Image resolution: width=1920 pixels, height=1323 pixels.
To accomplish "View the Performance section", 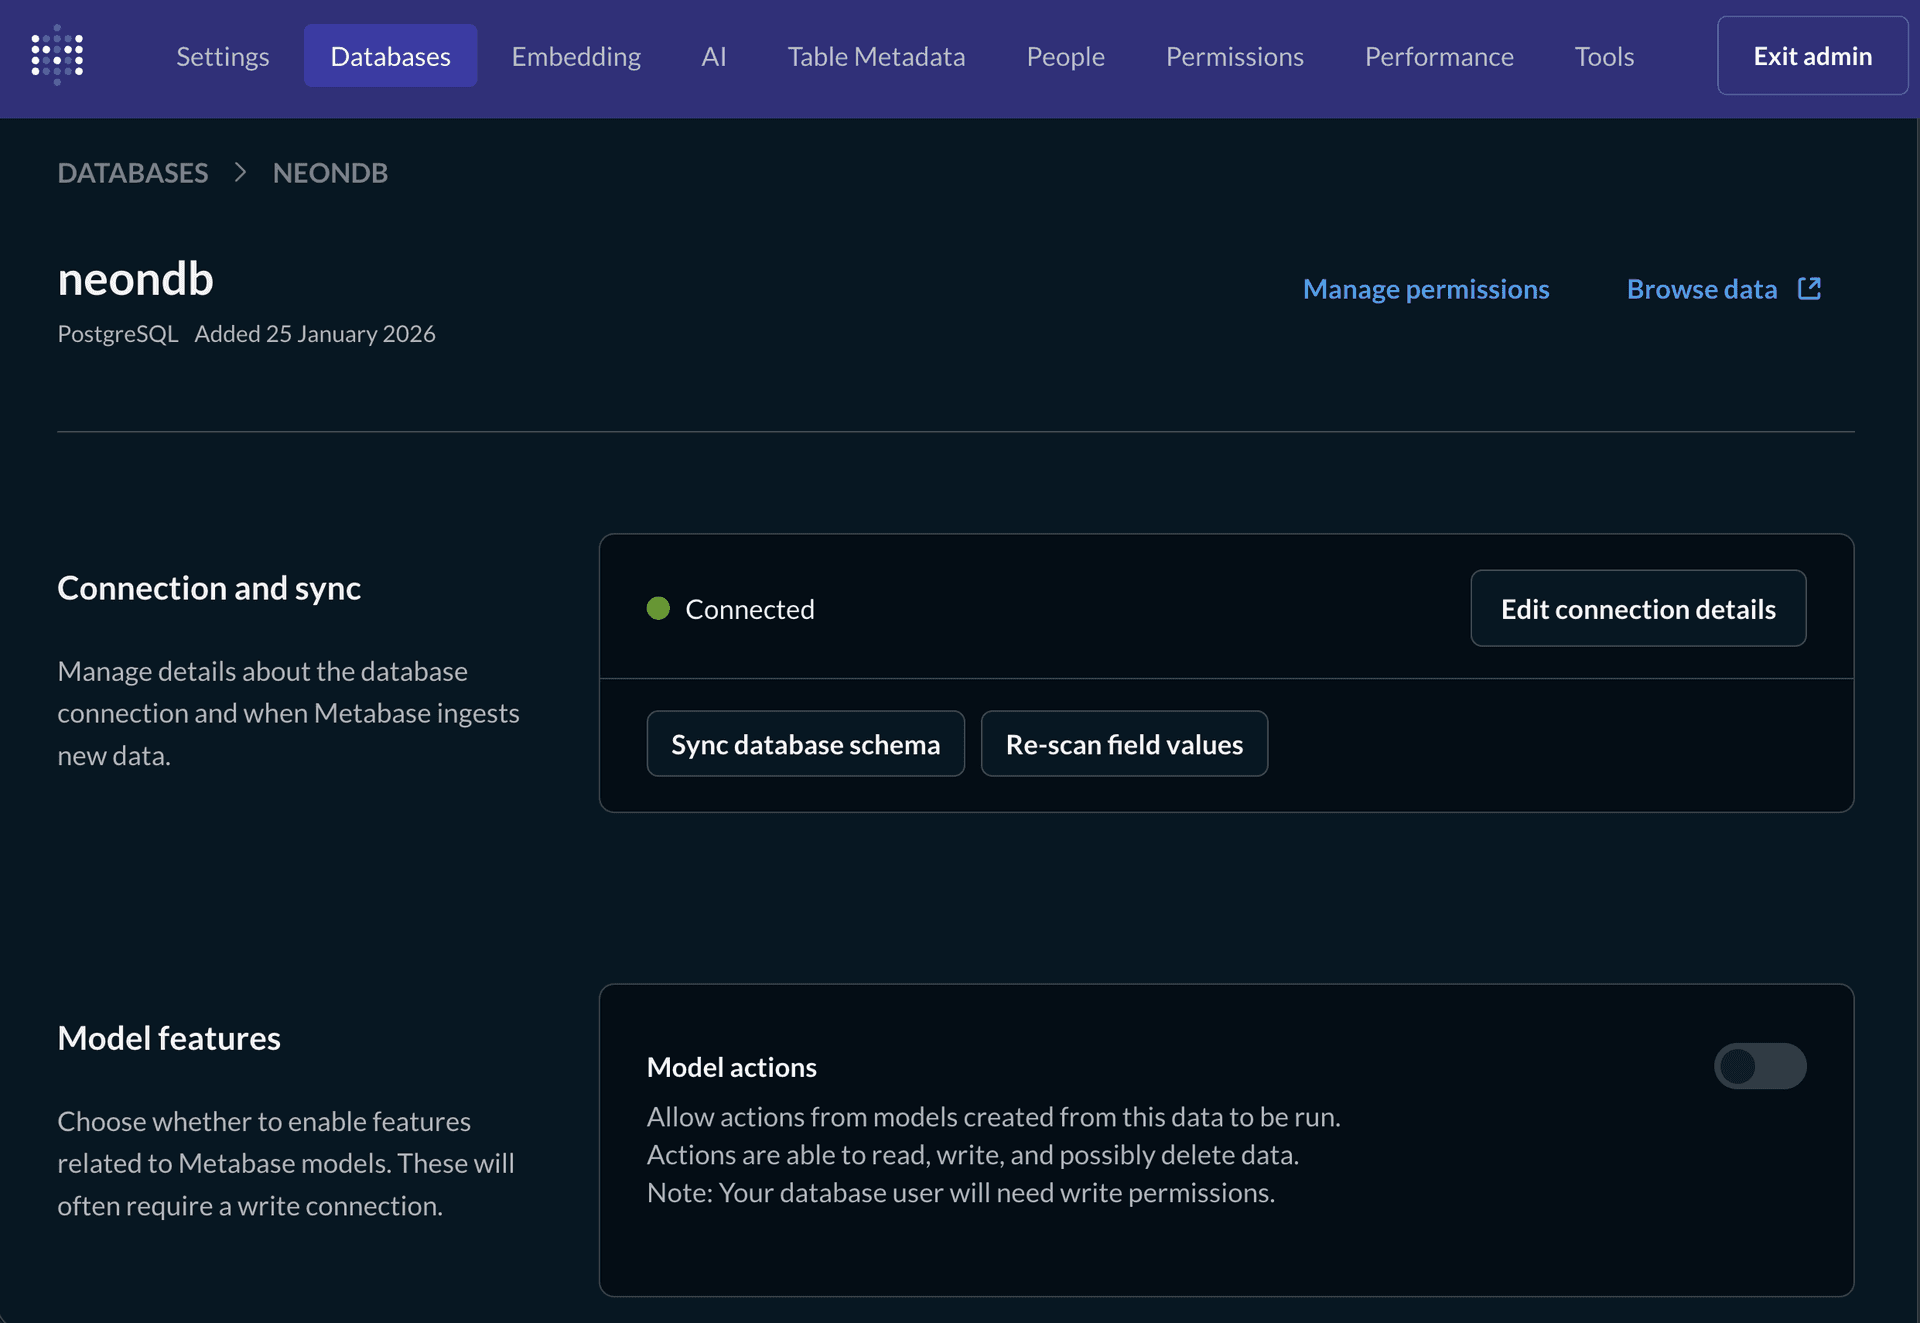I will pos(1439,56).
